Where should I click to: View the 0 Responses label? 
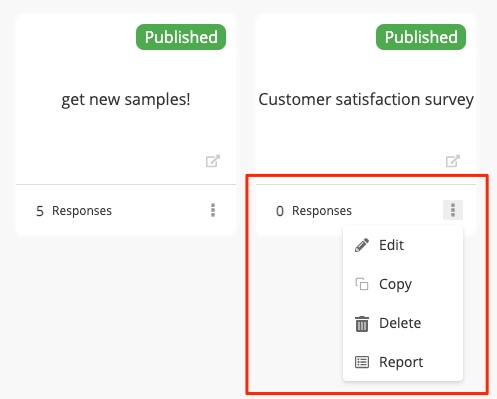[x=314, y=211]
